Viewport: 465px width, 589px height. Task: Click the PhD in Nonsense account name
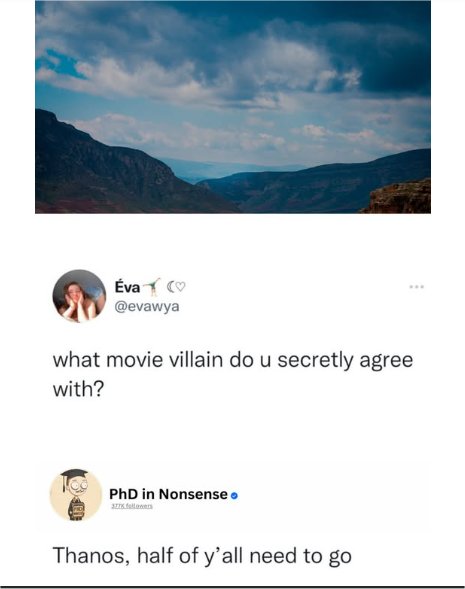(169, 494)
